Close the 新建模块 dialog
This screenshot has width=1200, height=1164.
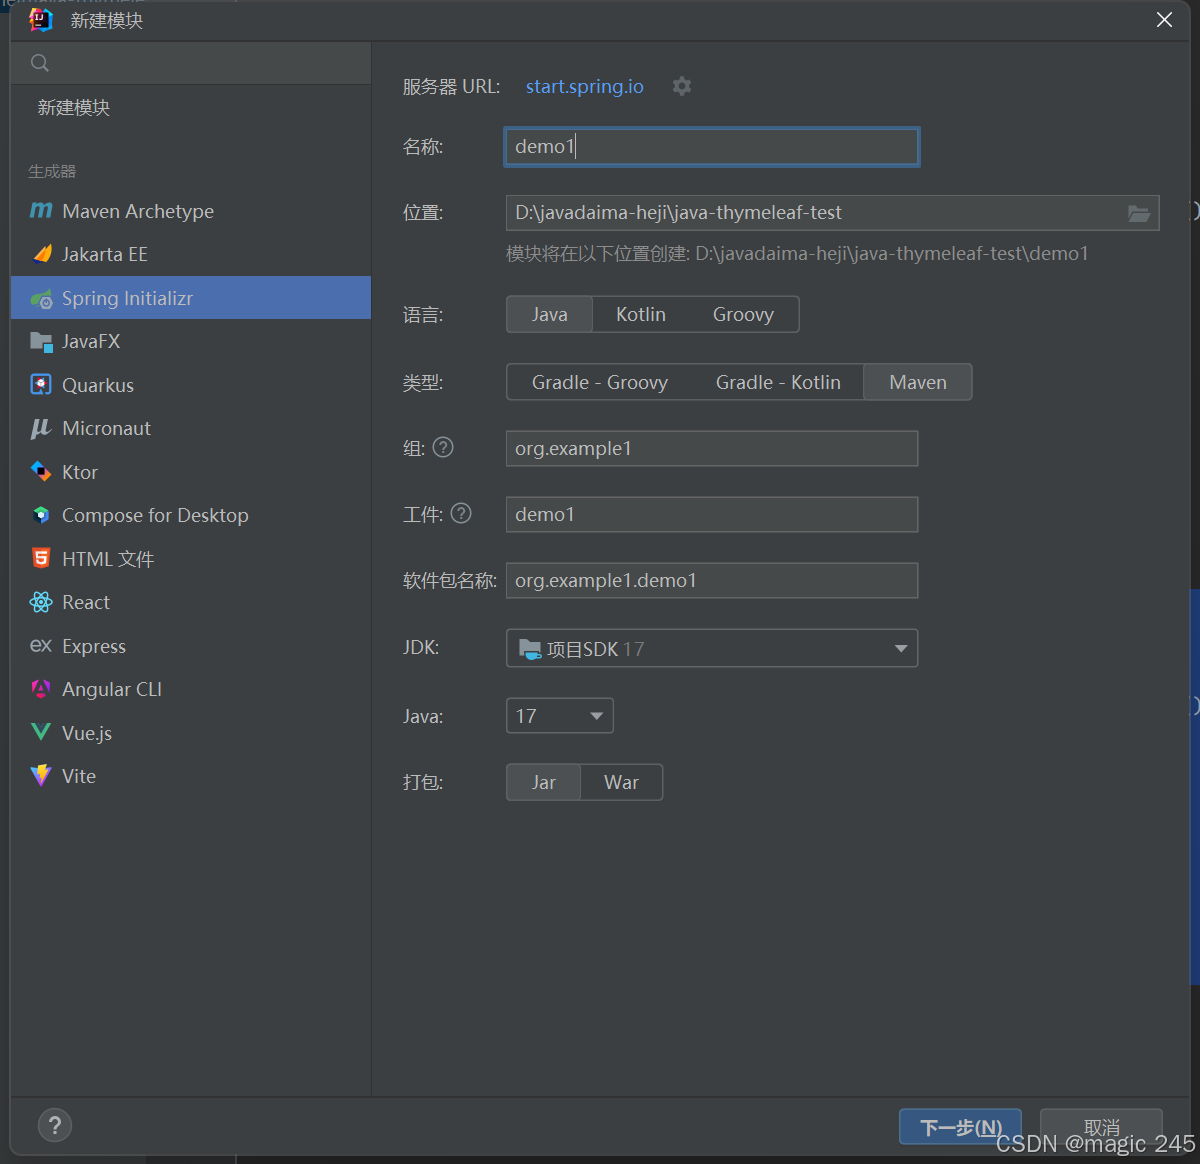1164,20
